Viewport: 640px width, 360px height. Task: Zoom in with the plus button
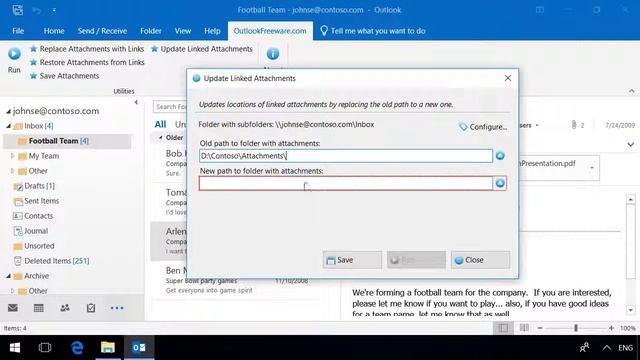pos(611,328)
